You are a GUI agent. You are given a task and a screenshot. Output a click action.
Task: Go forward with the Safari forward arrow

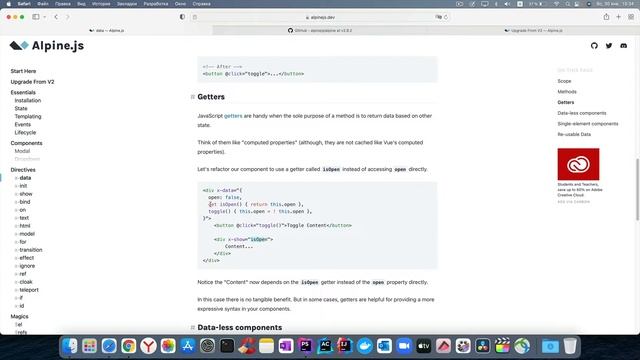point(67,17)
